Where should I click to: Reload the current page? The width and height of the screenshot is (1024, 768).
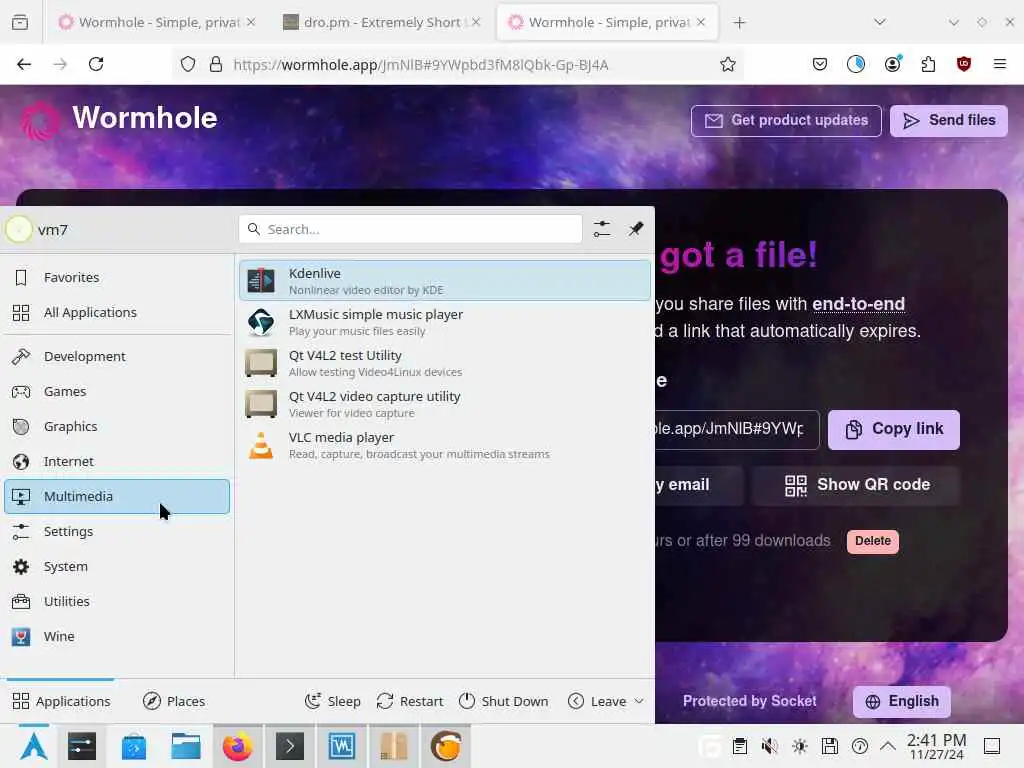(96, 64)
